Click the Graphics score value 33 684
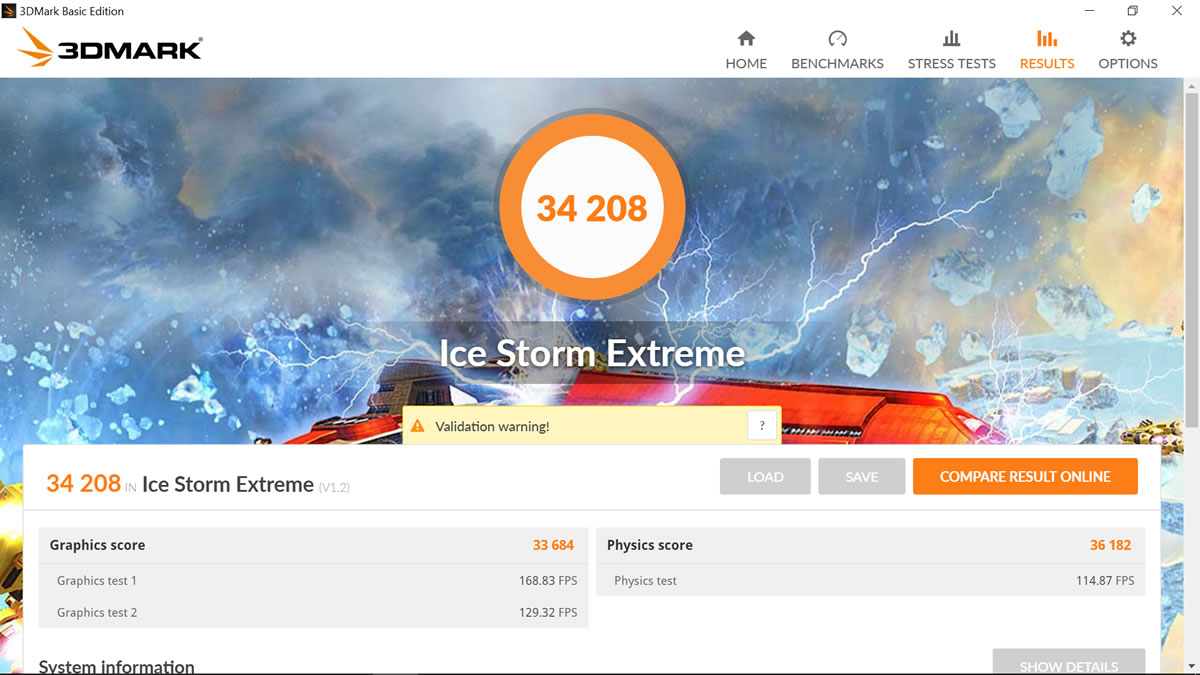Screen dimensions: 1200x675 point(553,545)
